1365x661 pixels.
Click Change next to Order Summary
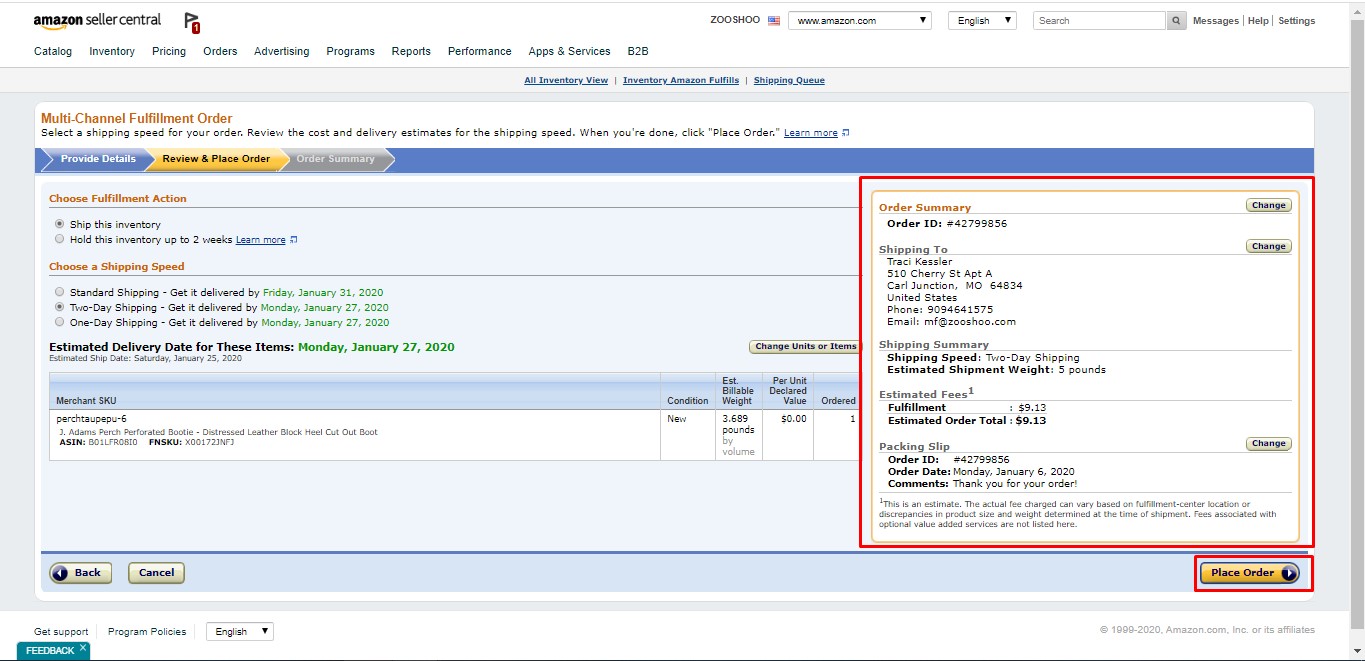(1268, 205)
